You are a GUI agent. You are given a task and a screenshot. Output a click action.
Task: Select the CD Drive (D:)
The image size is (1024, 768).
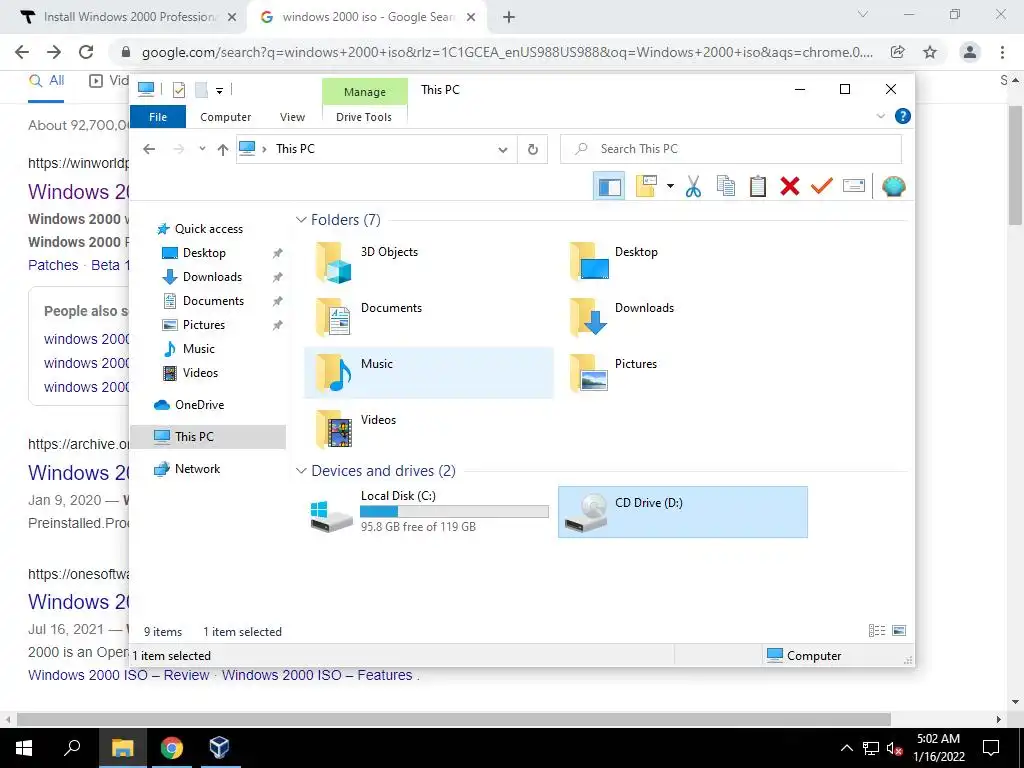tap(682, 512)
